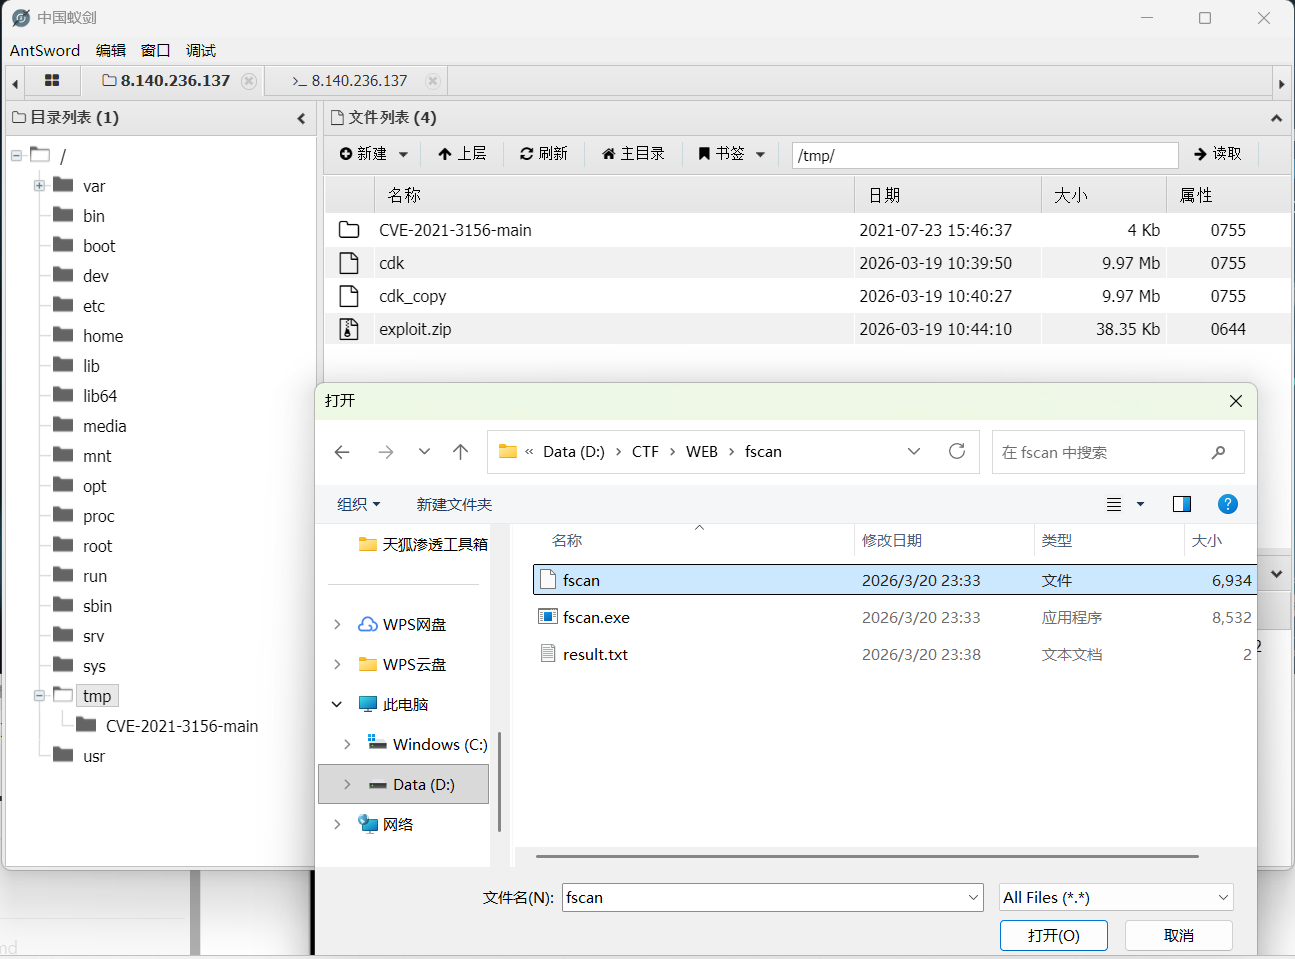Click the exploit.zip archive file icon
The image size is (1295, 959).
349,329
